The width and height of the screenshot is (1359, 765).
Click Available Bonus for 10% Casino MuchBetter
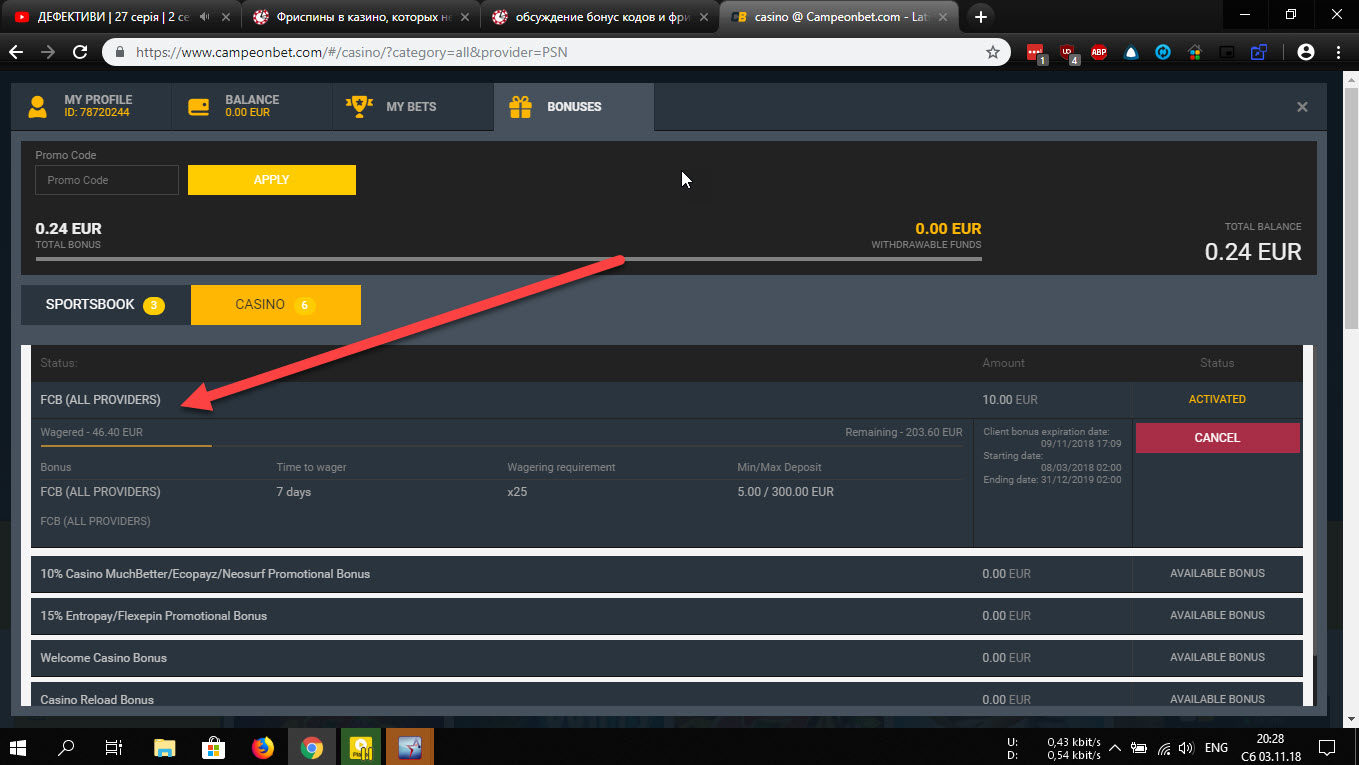click(1217, 574)
